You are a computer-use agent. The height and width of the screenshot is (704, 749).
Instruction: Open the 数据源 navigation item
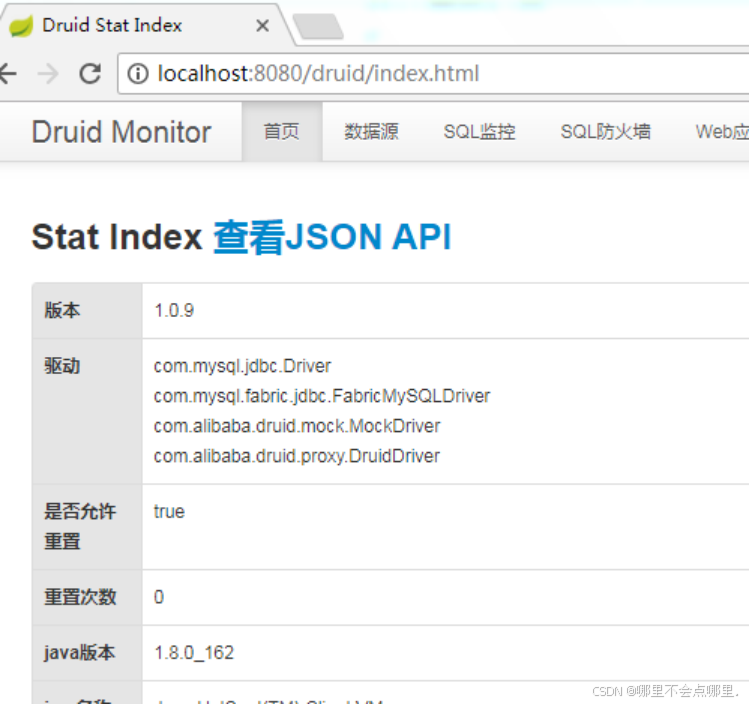point(371,131)
